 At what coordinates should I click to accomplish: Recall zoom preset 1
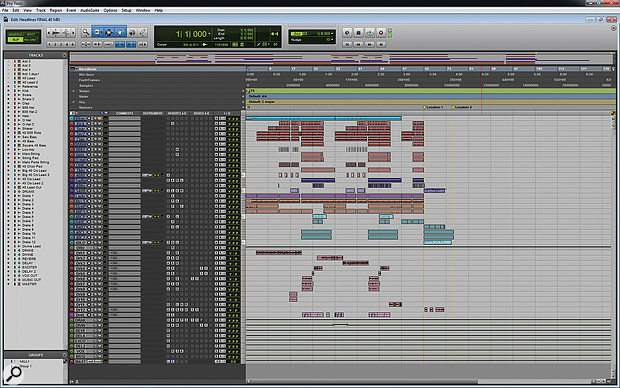pyautogui.click(x=50, y=44)
